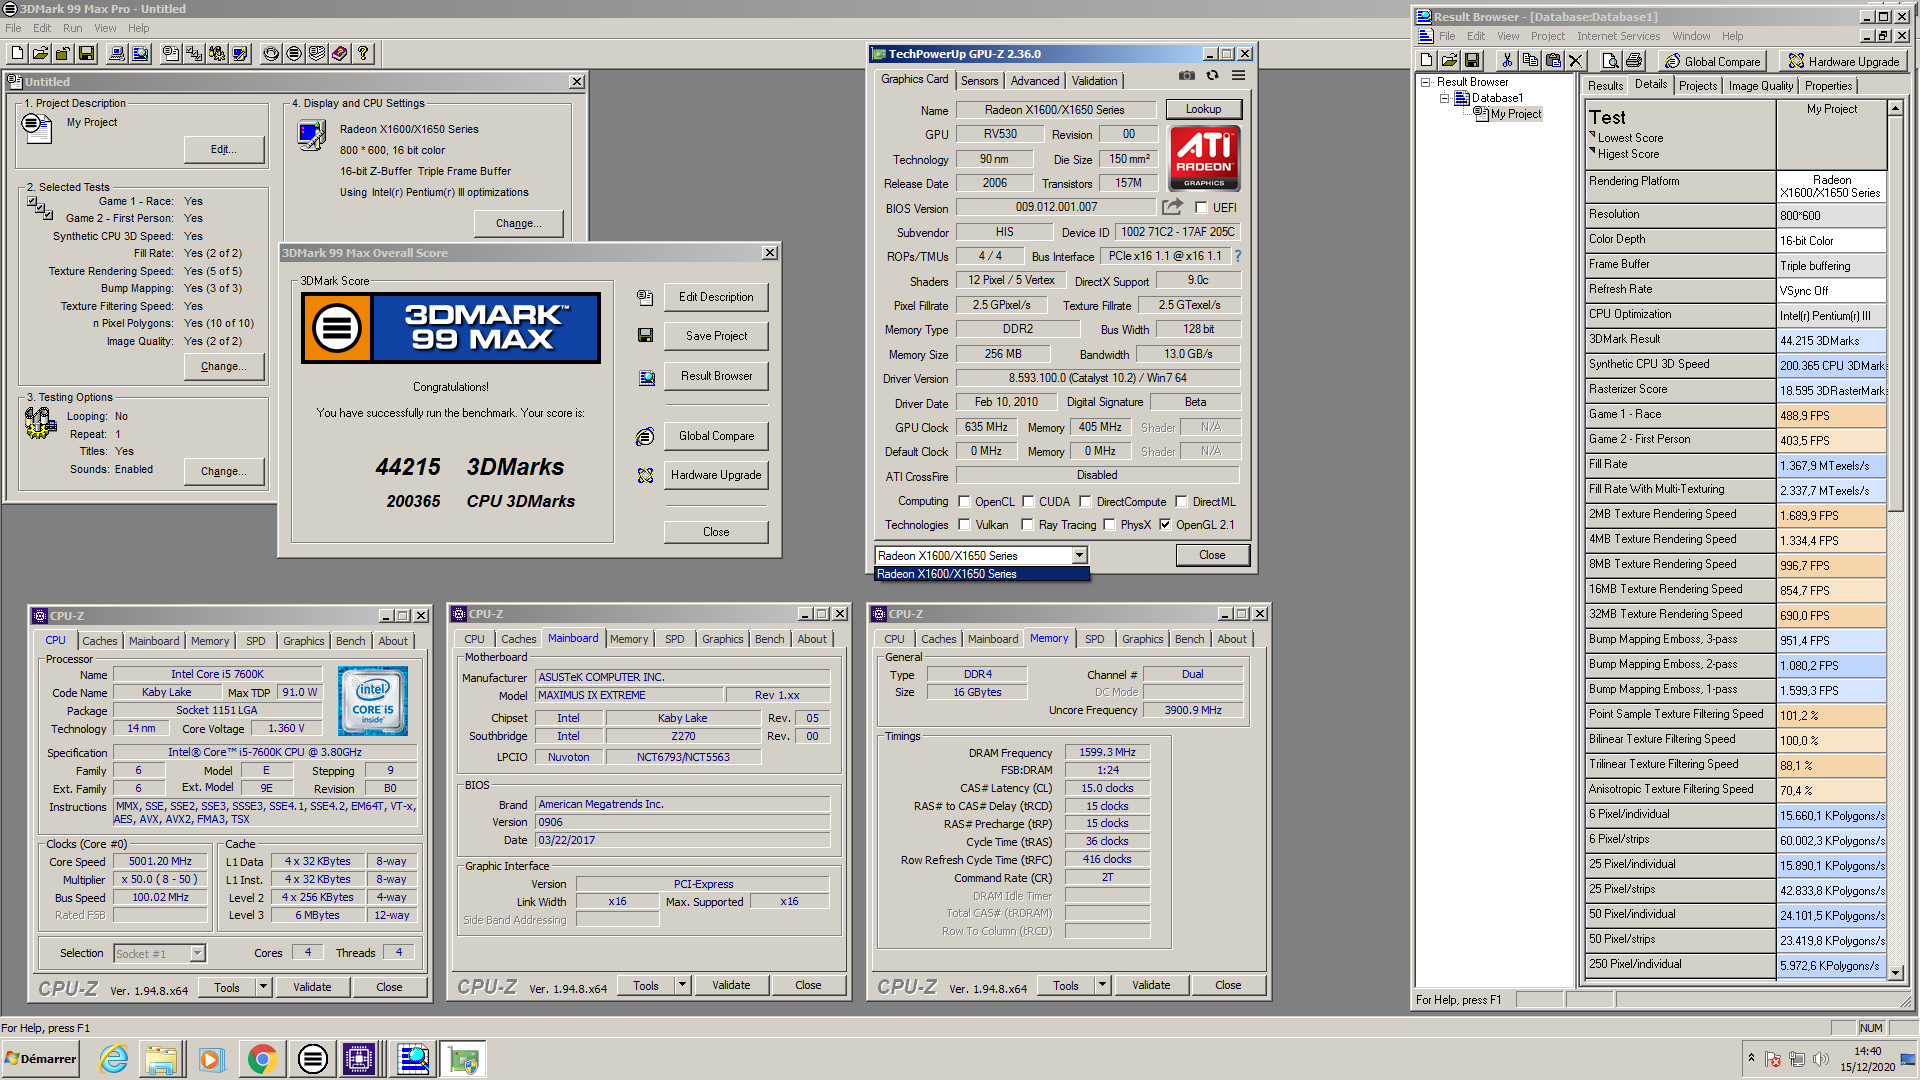
Task: Collapse the Result Browser tree root node
Action: click(1426, 82)
